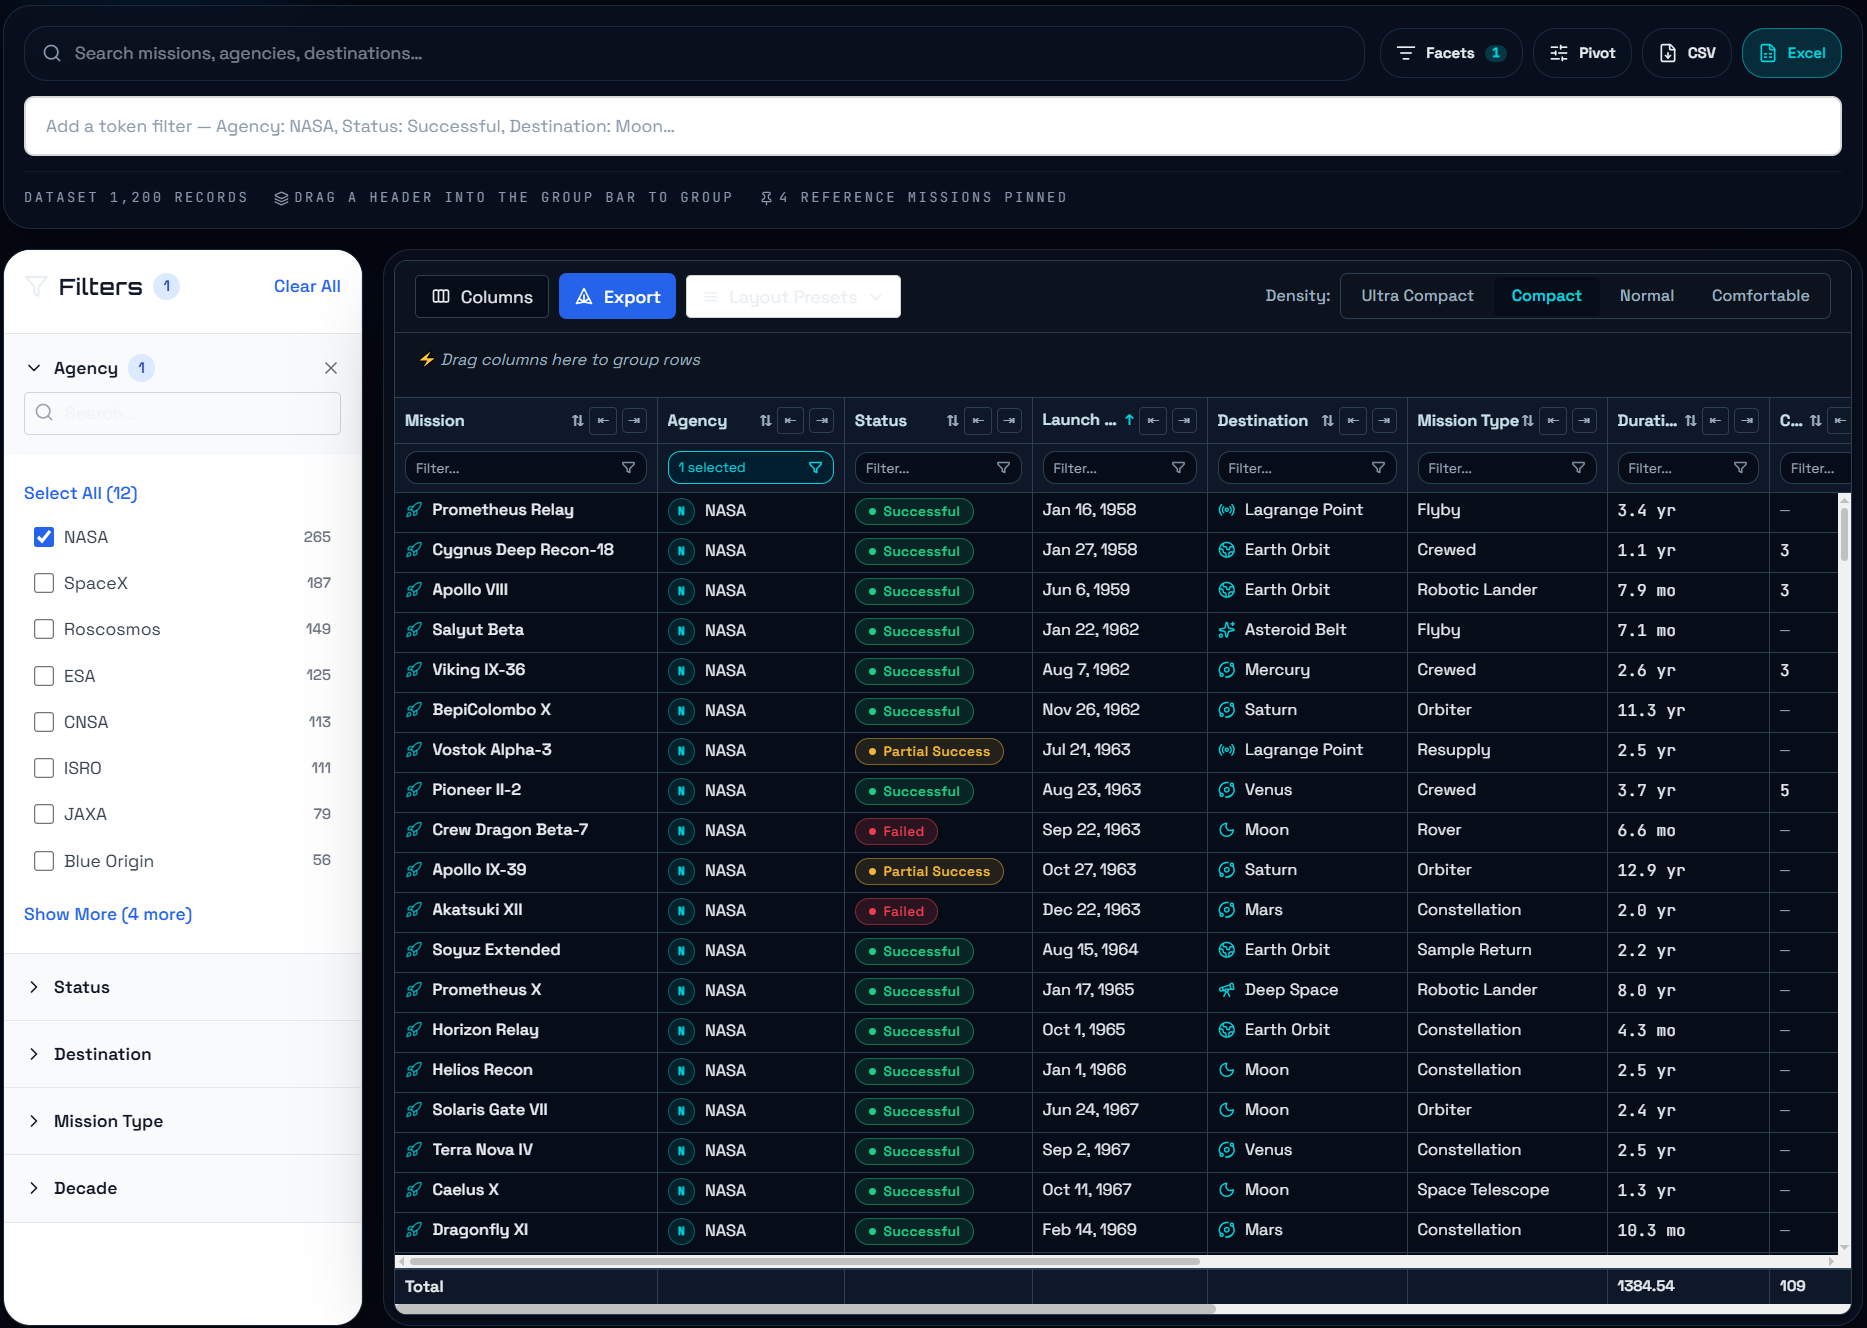Open the Columns chooser

[482, 297]
